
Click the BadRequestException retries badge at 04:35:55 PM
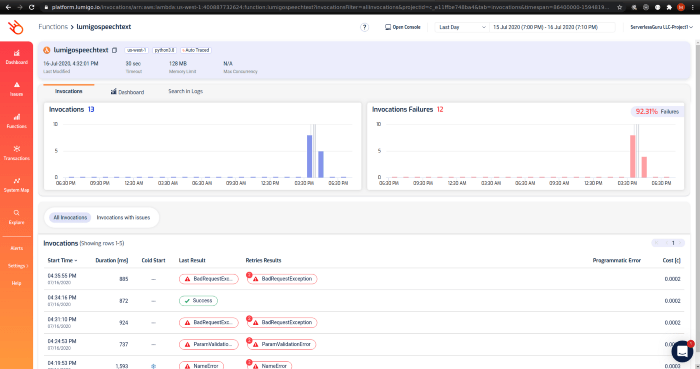tap(282, 279)
